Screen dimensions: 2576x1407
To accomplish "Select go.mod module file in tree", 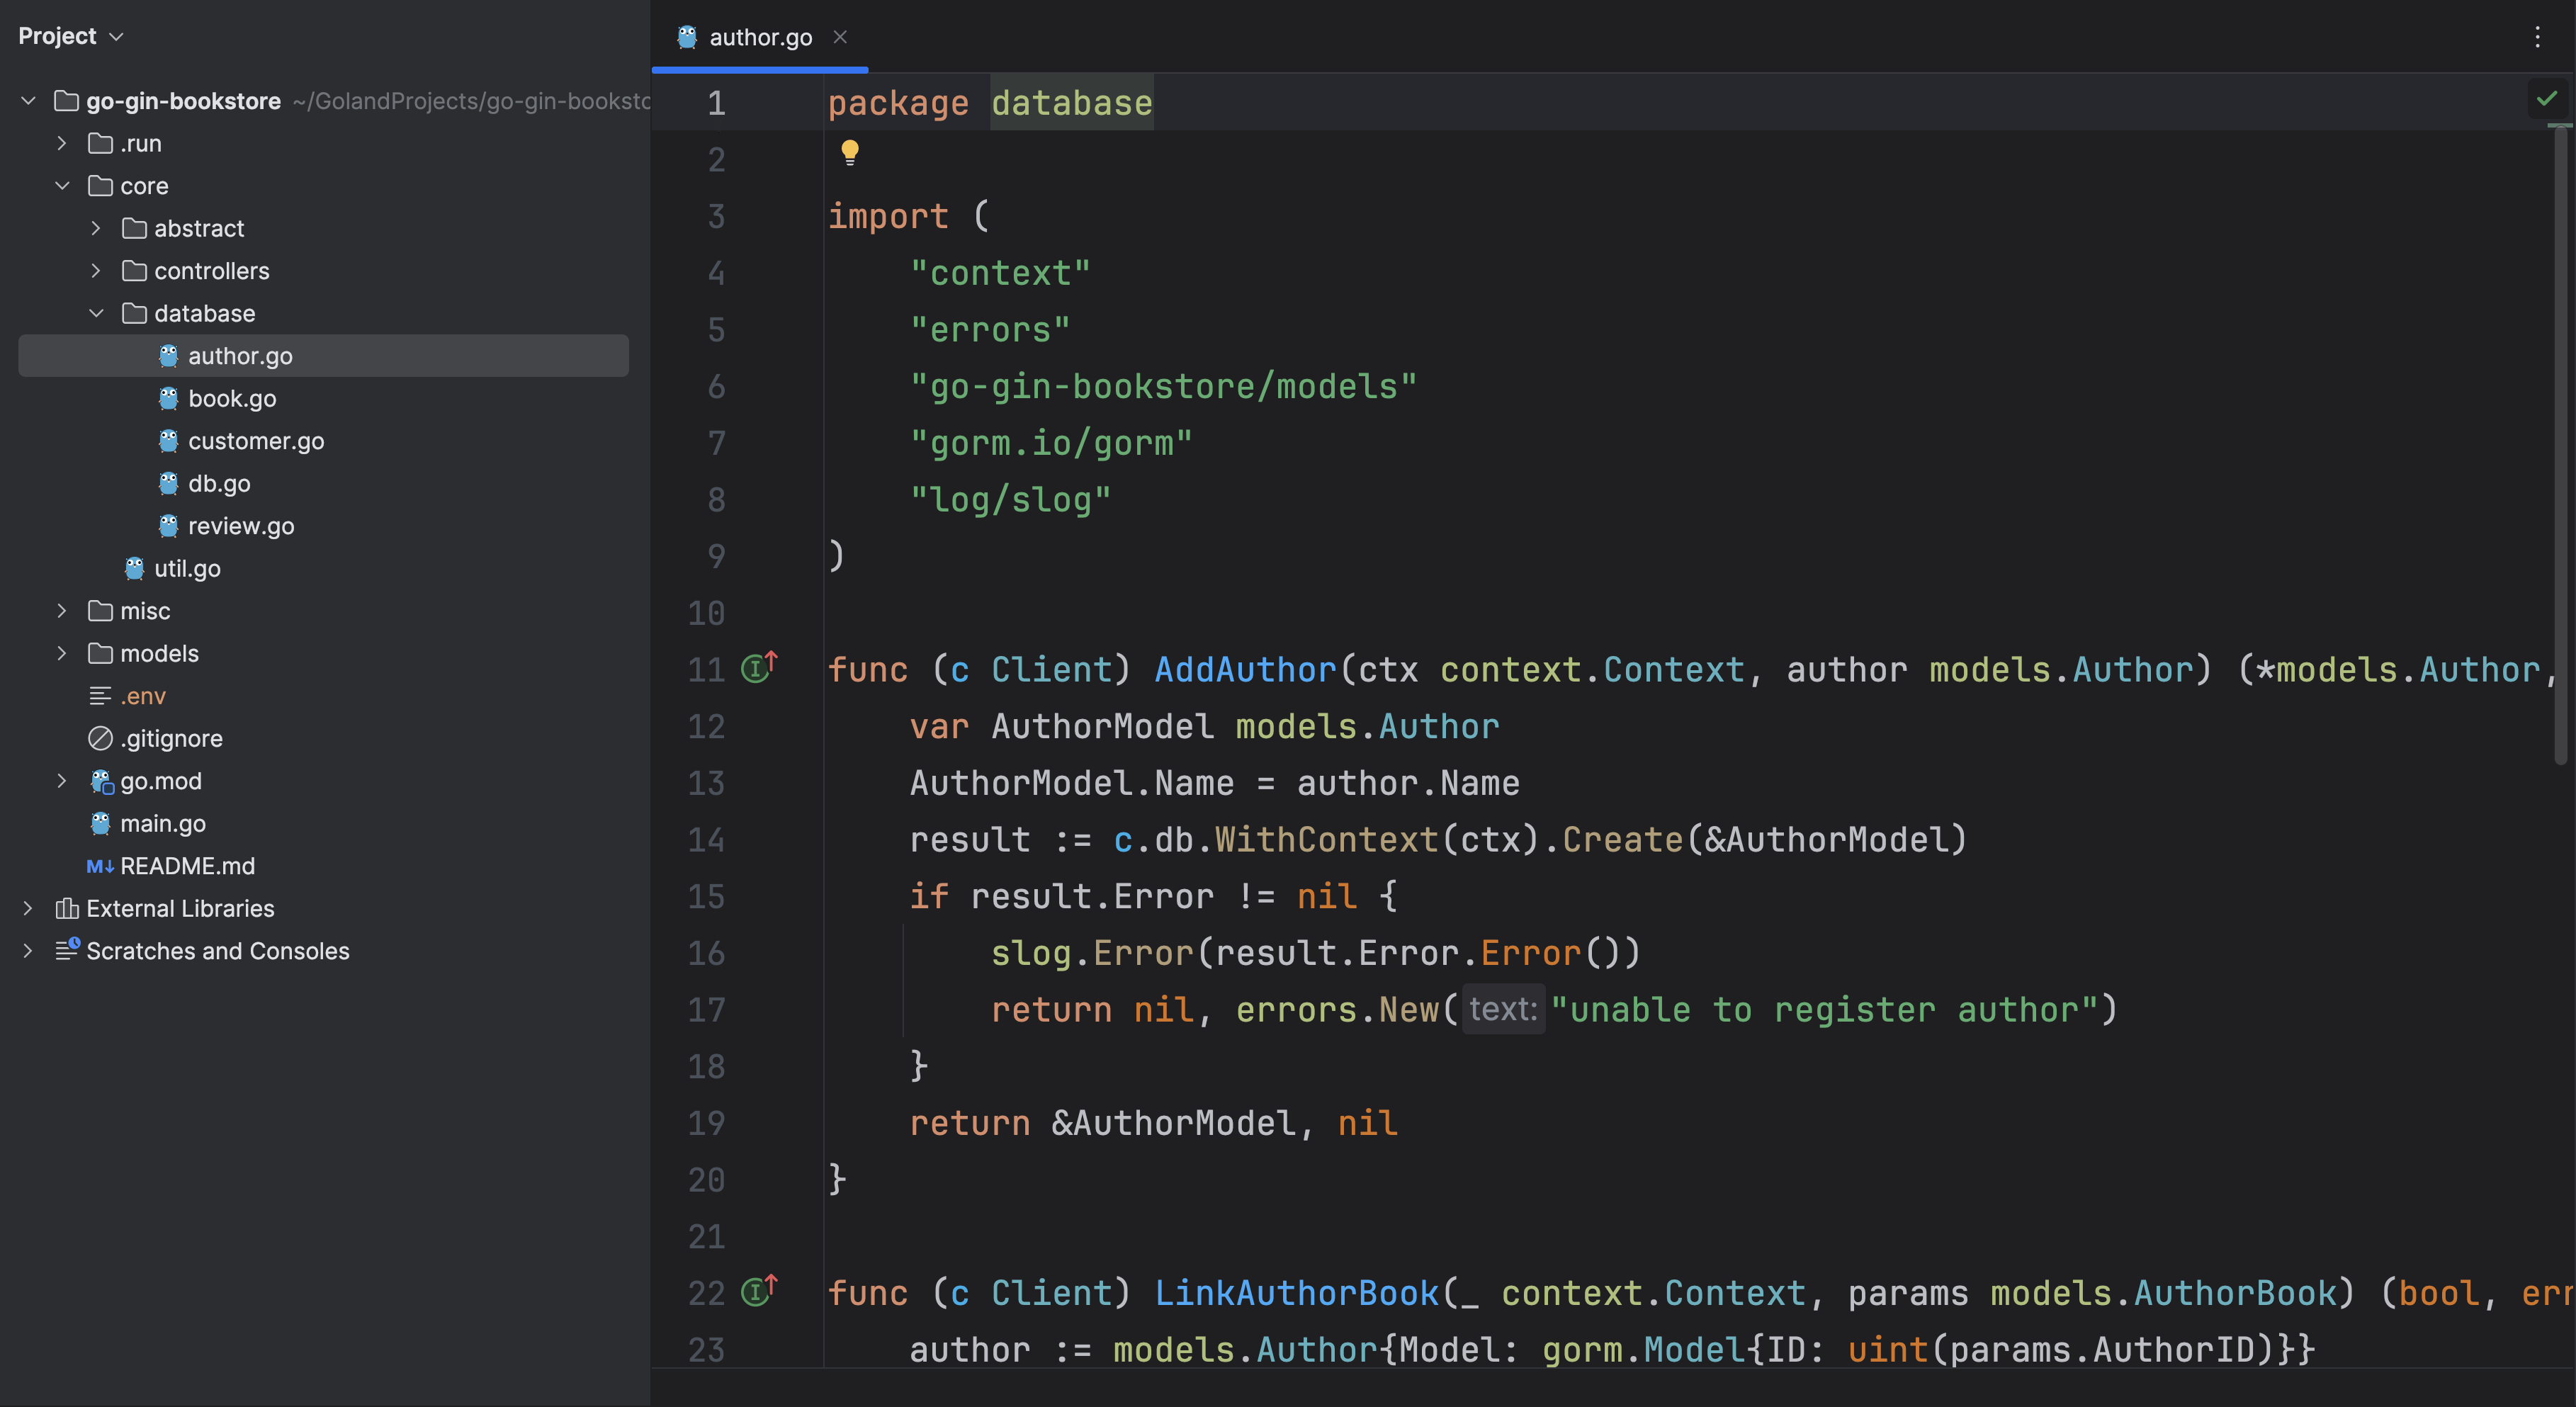I will point(160,781).
